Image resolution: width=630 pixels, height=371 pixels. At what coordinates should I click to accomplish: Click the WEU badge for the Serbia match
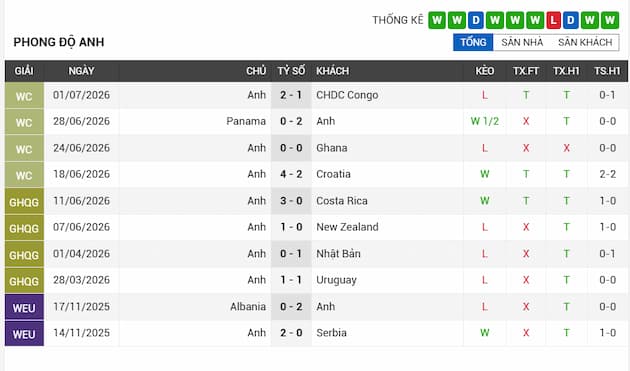pyautogui.click(x=24, y=334)
